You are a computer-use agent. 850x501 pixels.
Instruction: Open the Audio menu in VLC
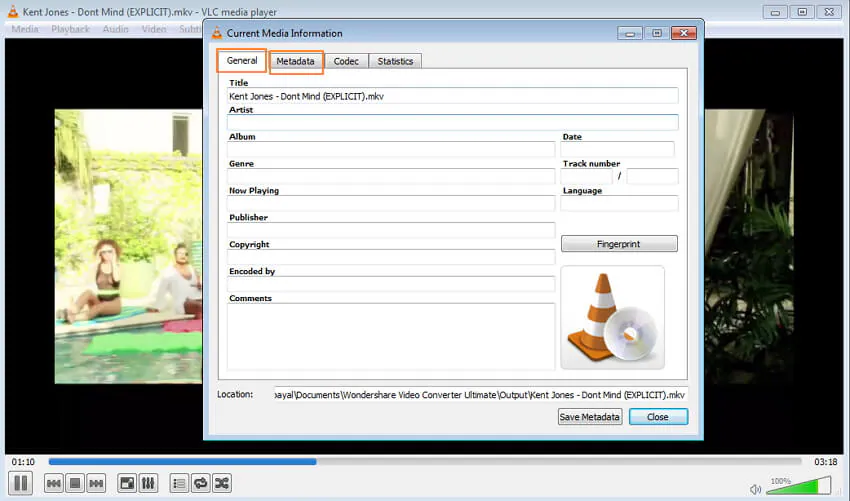[115, 29]
